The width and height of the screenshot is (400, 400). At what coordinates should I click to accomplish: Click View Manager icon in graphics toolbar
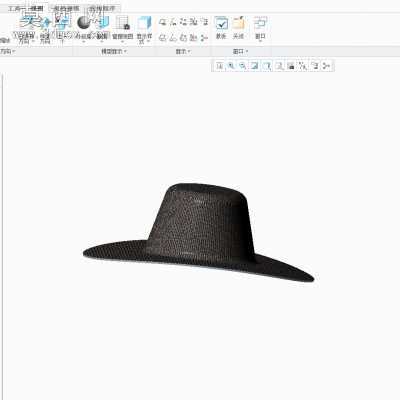click(x=291, y=66)
